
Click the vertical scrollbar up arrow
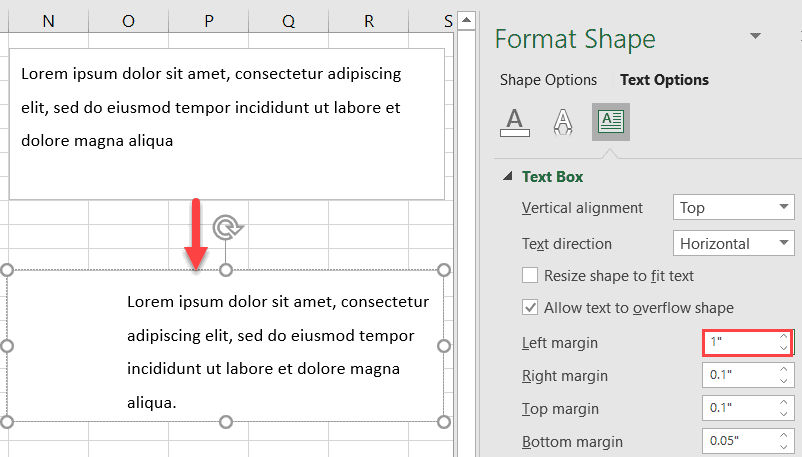[465, 19]
